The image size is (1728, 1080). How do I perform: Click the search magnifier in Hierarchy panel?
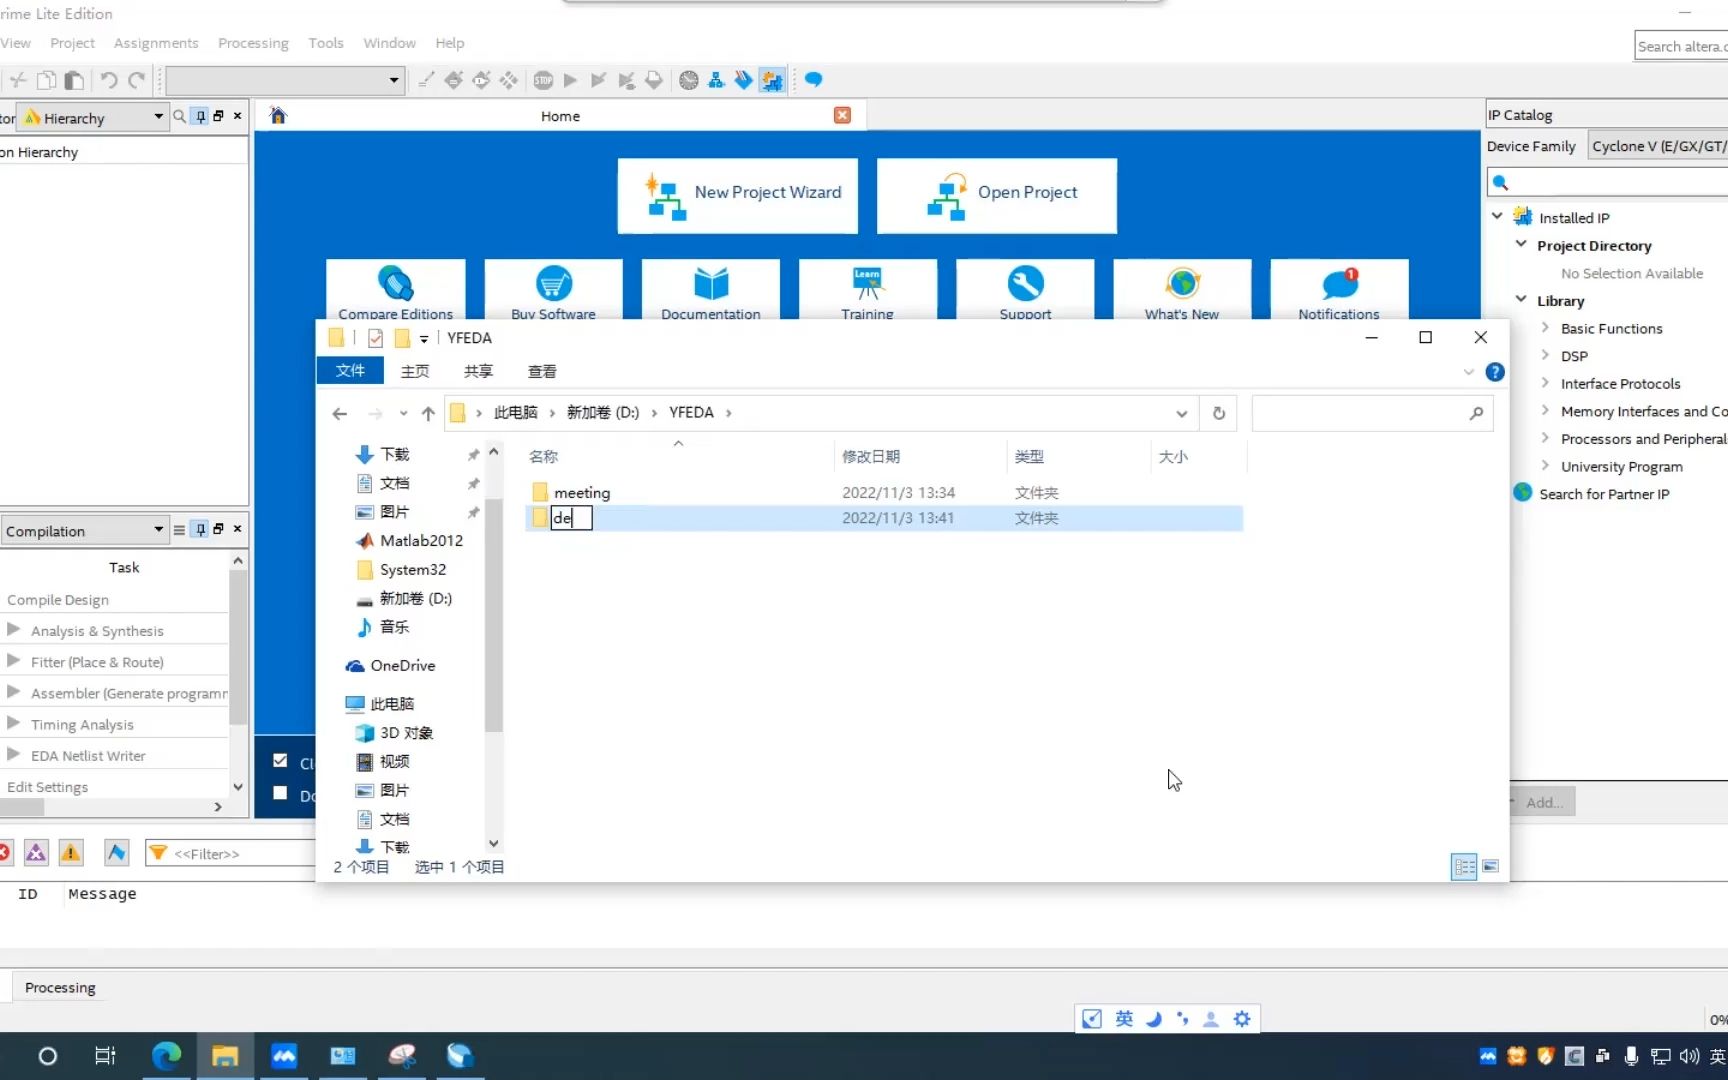[179, 116]
